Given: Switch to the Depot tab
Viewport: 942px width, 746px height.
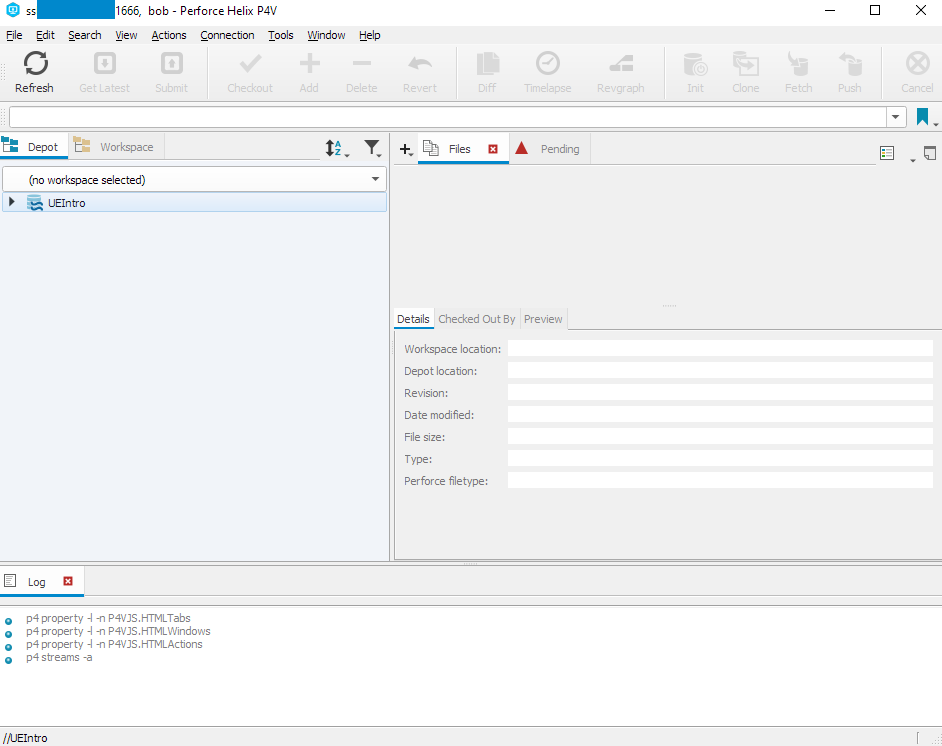Looking at the screenshot, I should [34, 147].
